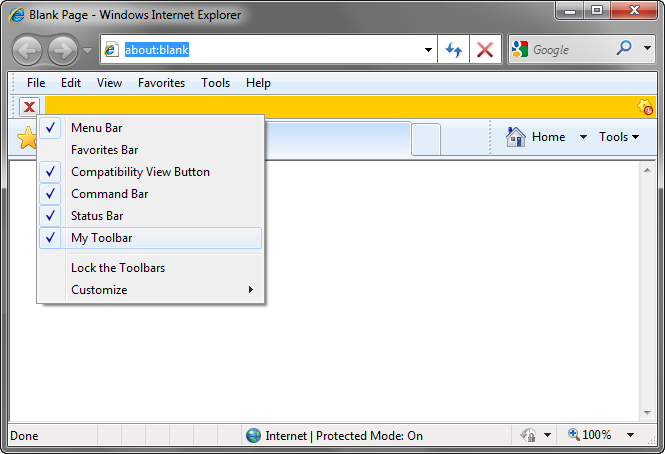
Task: Open the View menu
Action: [109, 83]
